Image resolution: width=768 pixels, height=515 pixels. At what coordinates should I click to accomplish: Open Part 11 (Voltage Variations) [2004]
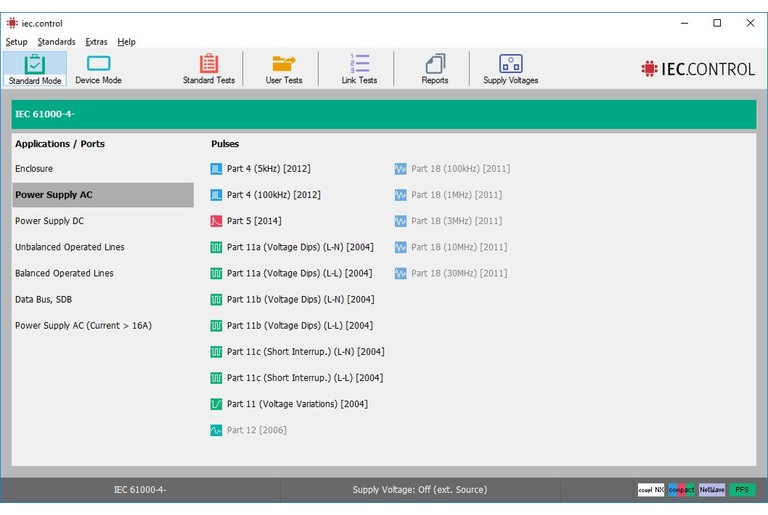[x=297, y=404]
